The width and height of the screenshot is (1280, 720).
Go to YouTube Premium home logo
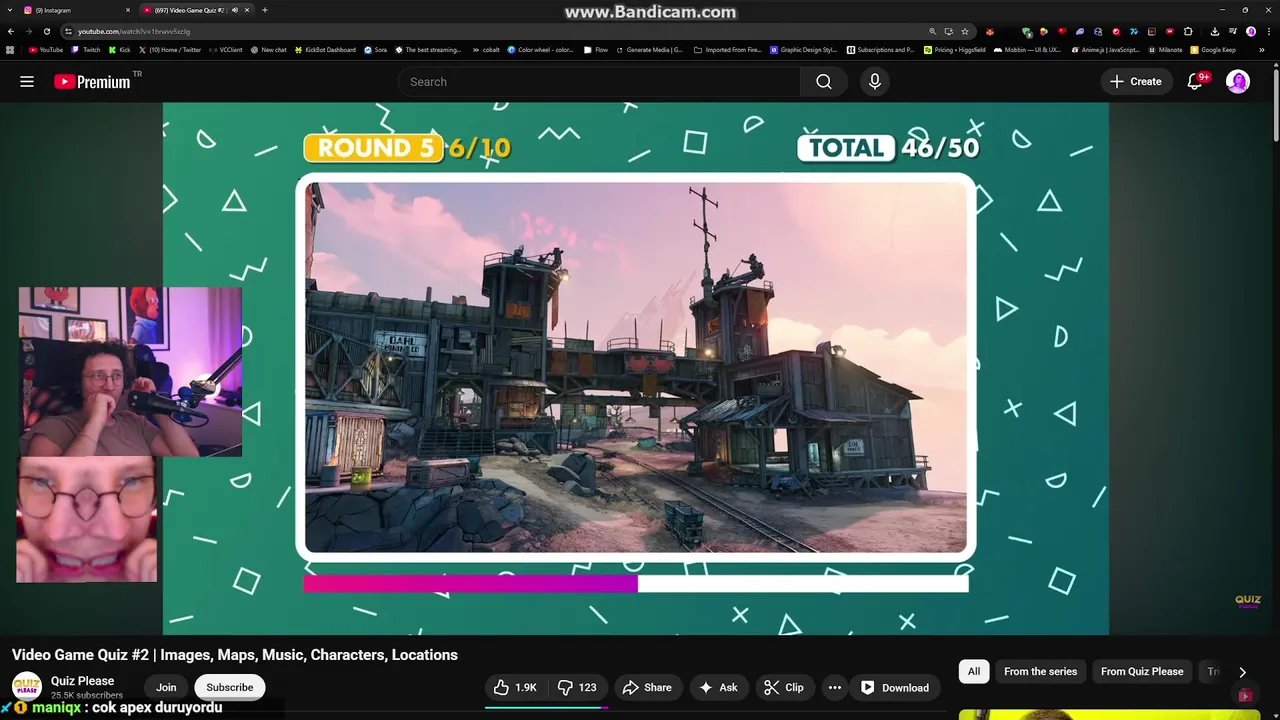click(x=92, y=82)
